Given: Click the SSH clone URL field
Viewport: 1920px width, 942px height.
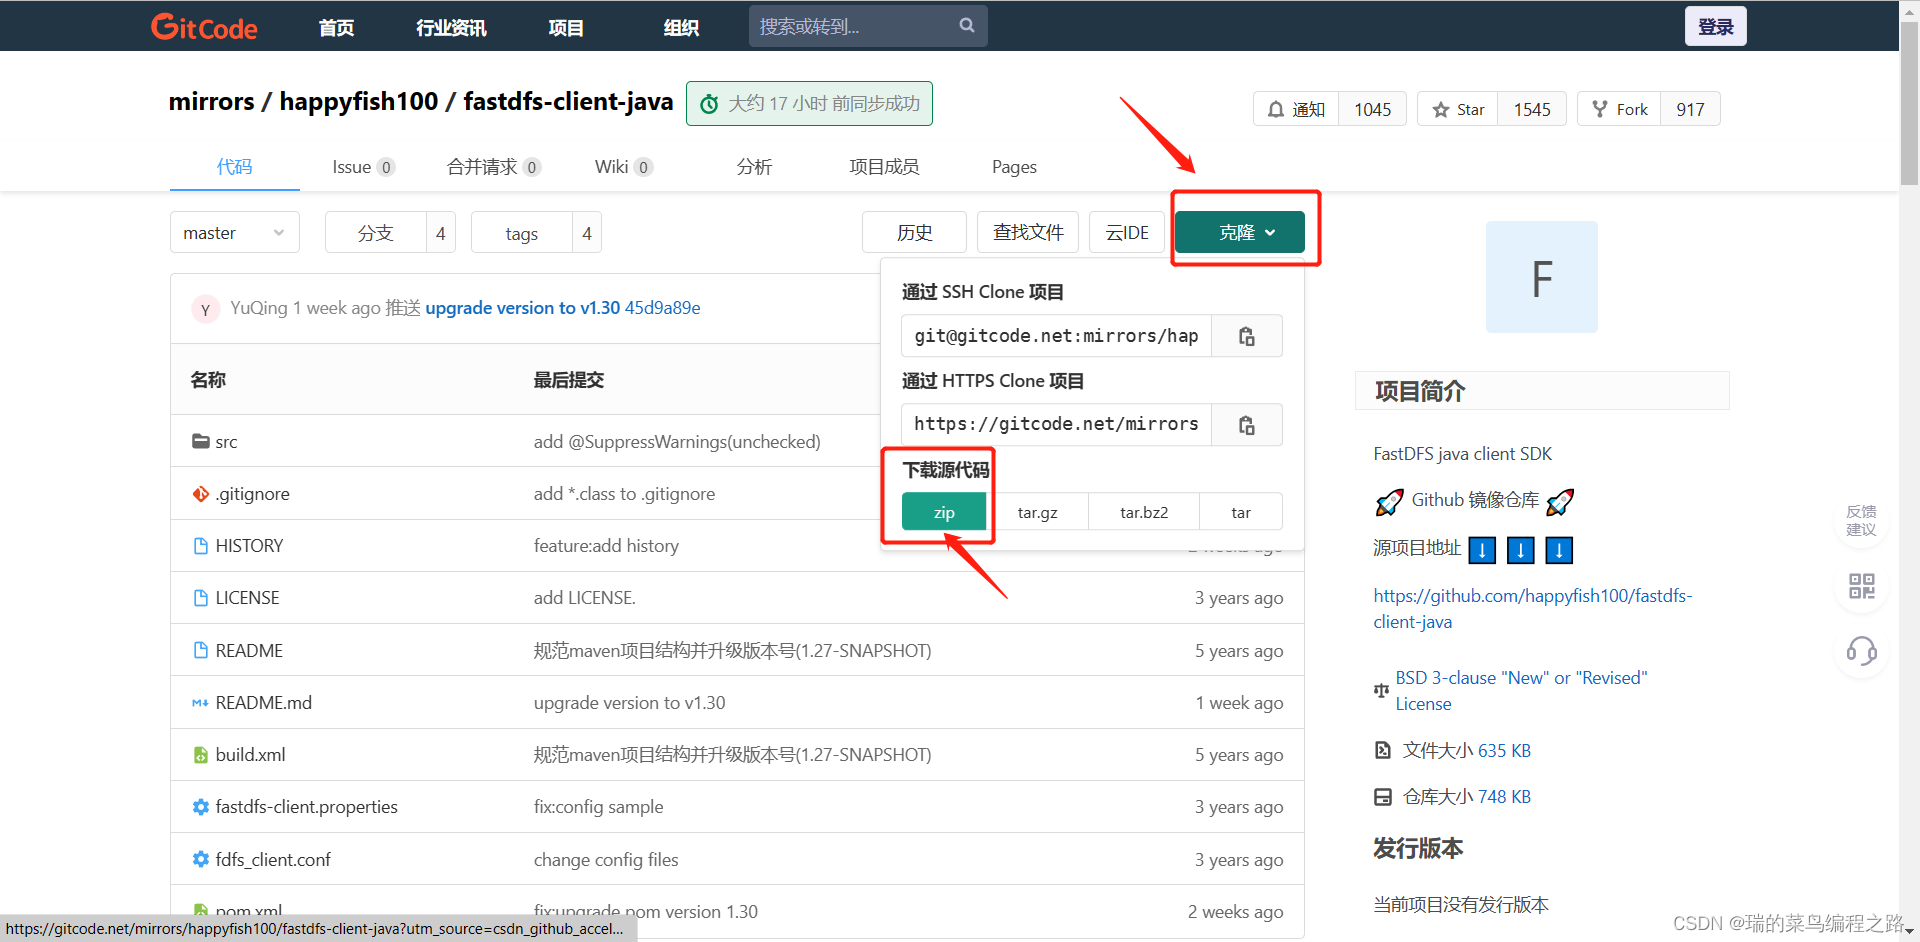Looking at the screenshot, I should click(1056, 336).
